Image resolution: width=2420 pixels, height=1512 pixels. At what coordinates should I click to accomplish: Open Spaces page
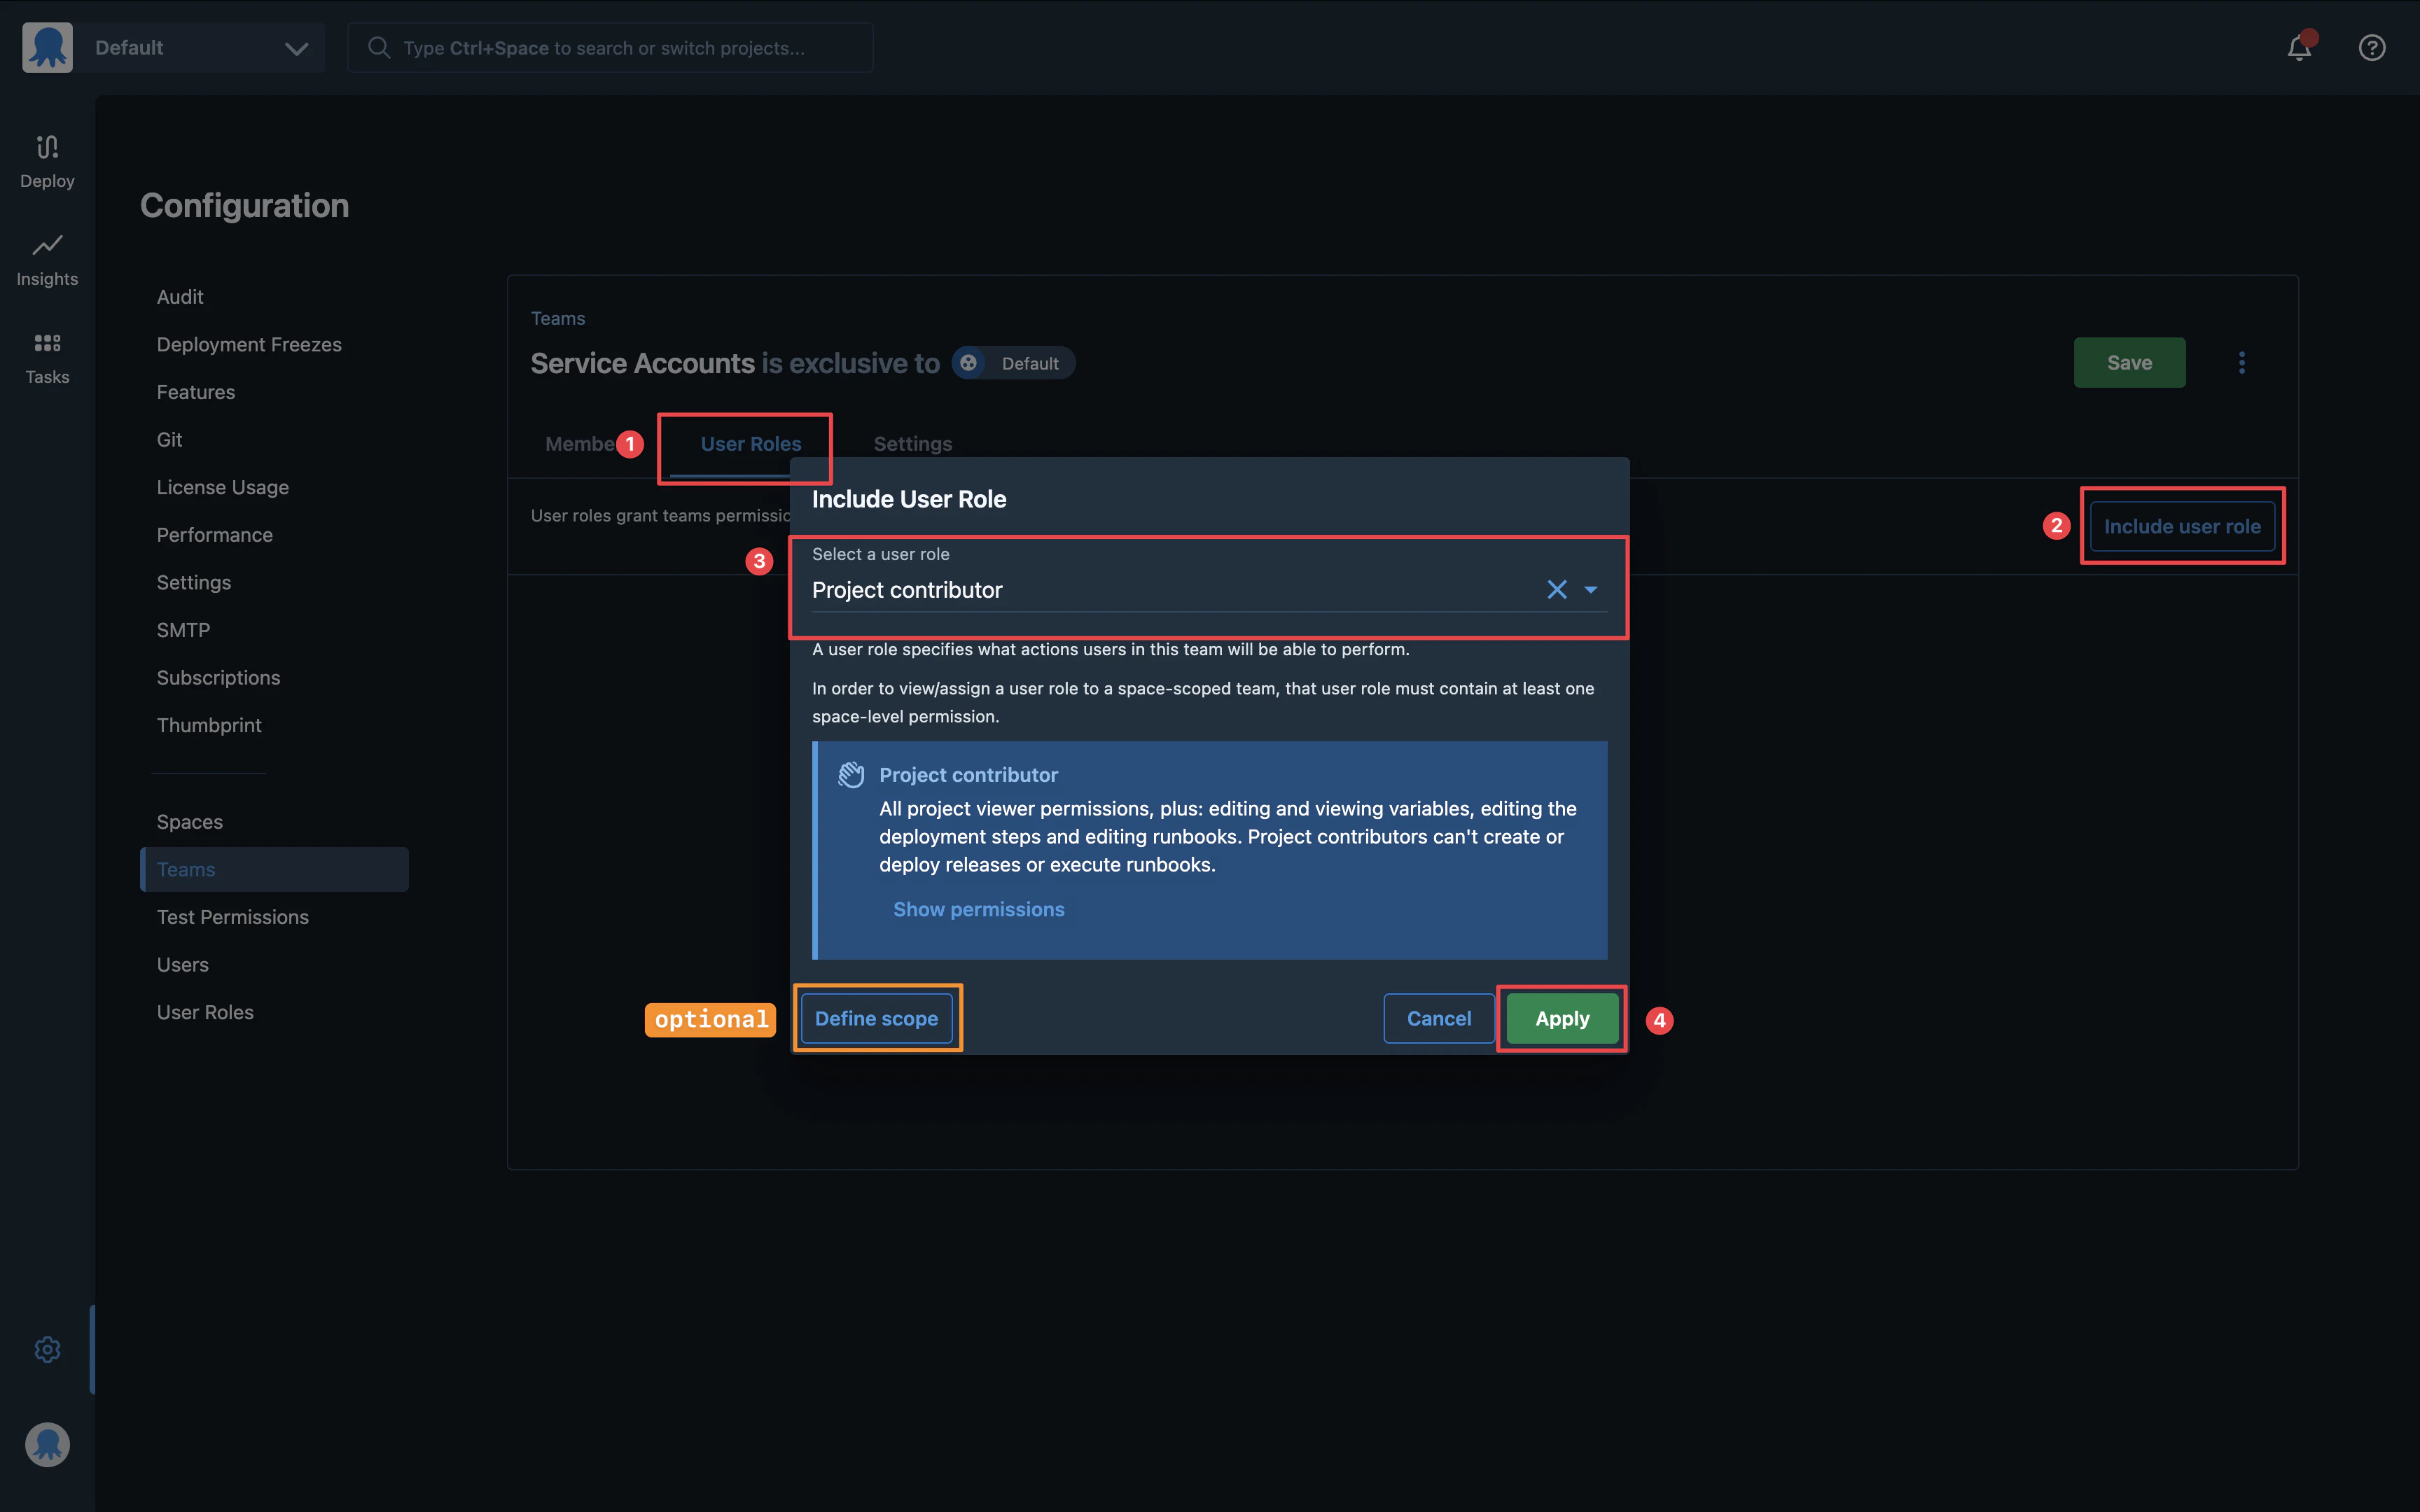point(189,822)
